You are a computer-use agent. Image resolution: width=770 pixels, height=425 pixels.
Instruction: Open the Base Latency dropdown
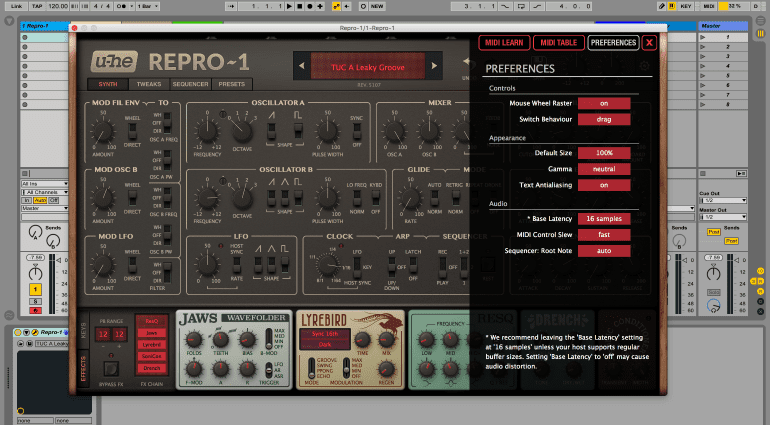[x=603, y=217]
